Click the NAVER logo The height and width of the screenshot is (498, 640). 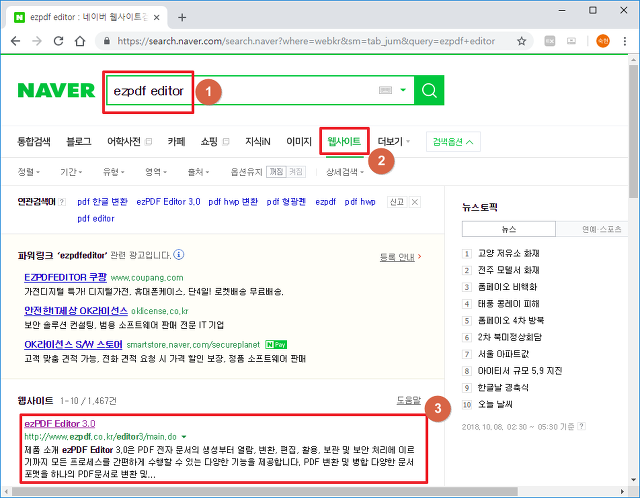56,90
